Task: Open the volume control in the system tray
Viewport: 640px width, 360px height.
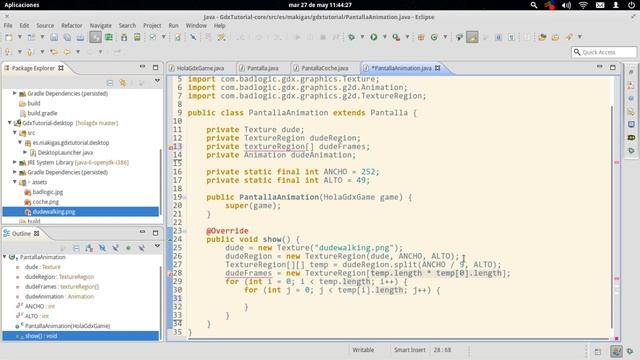Action: (566, 5)
